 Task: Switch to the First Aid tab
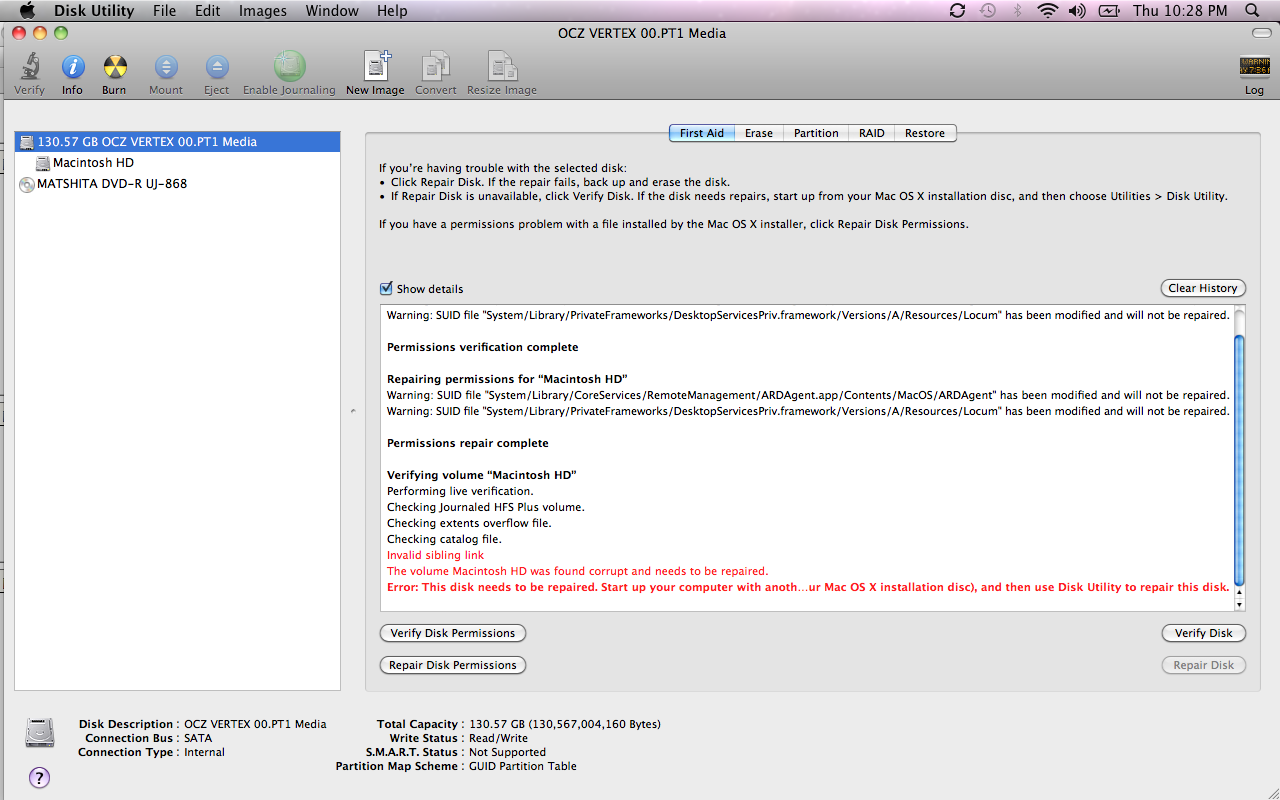pos(702,133)
